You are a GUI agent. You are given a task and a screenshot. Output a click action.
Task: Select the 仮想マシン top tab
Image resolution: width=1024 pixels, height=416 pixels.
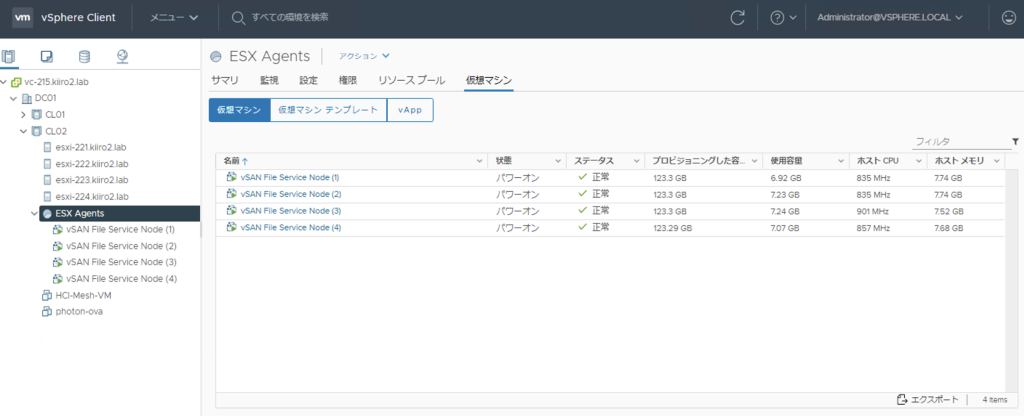pyautogui.click(x=488, y=80)
